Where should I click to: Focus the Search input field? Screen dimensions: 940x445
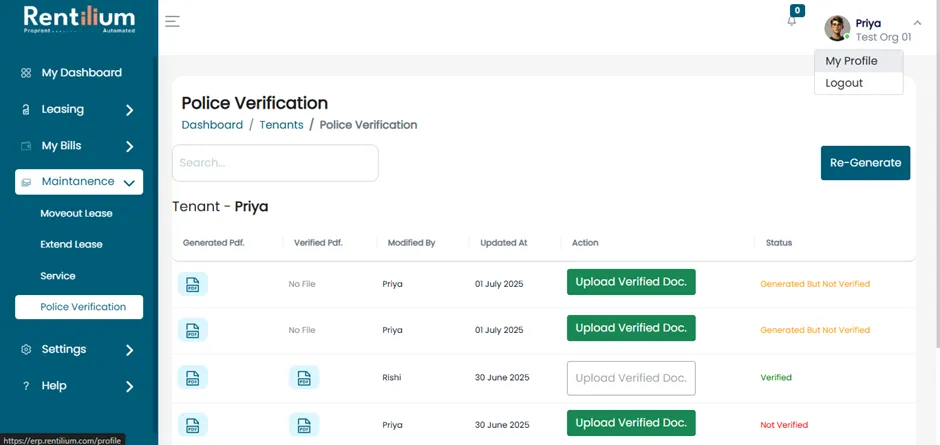[275, 163]
